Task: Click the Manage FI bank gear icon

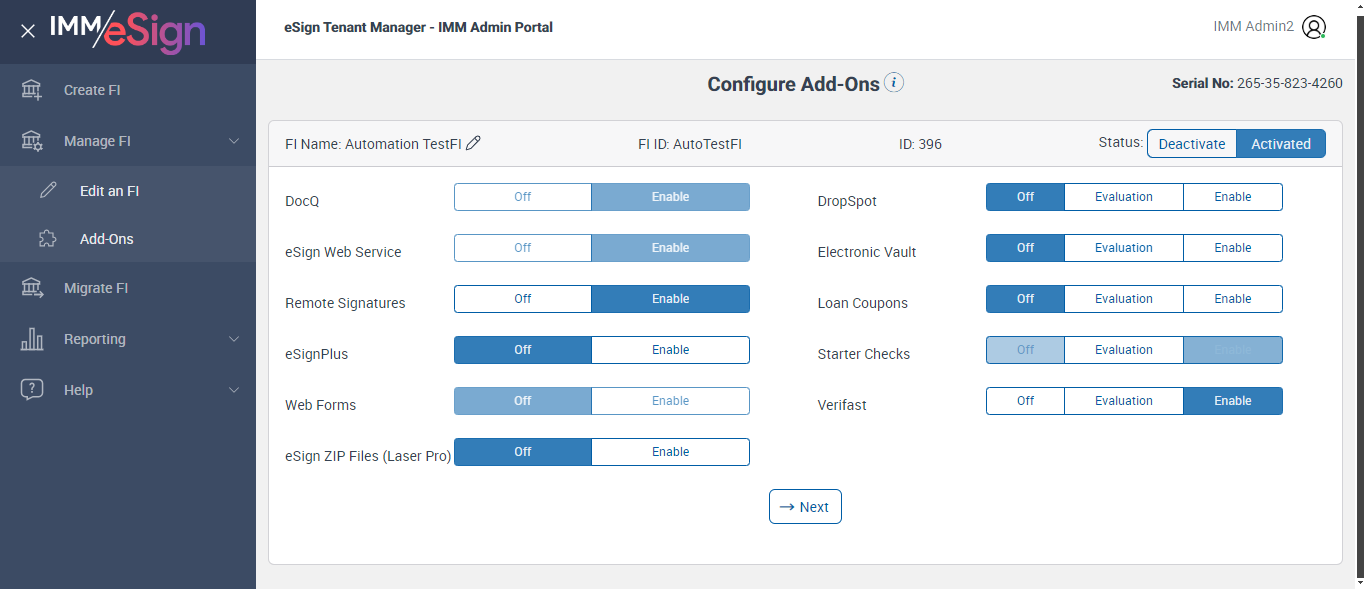Action: (x=32, y=141)
